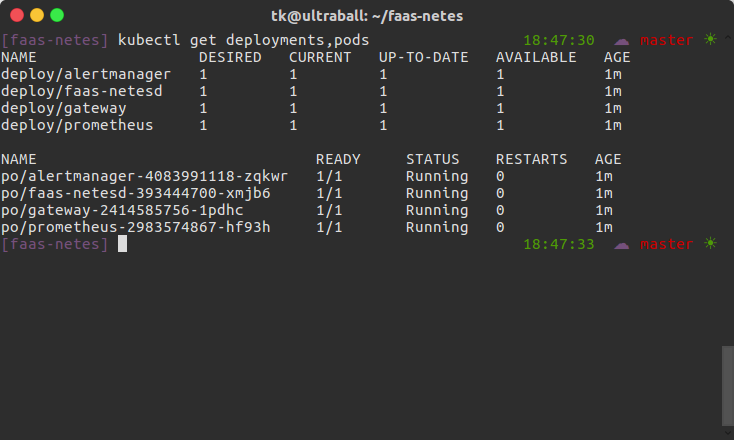Click the Running status of the gateway pod
Screen dimensions: 734x440
437,211
